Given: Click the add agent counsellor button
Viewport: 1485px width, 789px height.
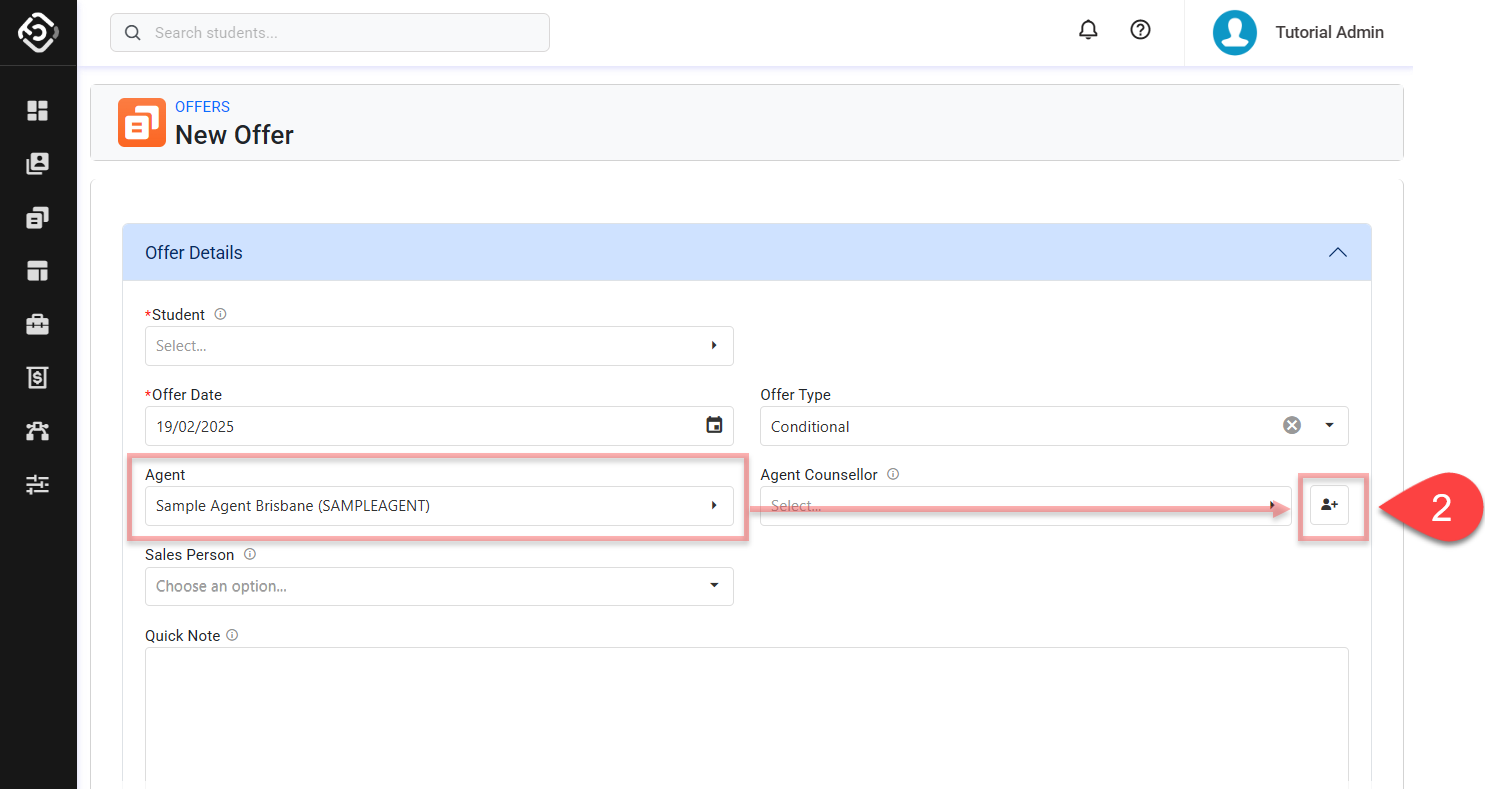Looking at the screenshot, I should click(1329, 506).
